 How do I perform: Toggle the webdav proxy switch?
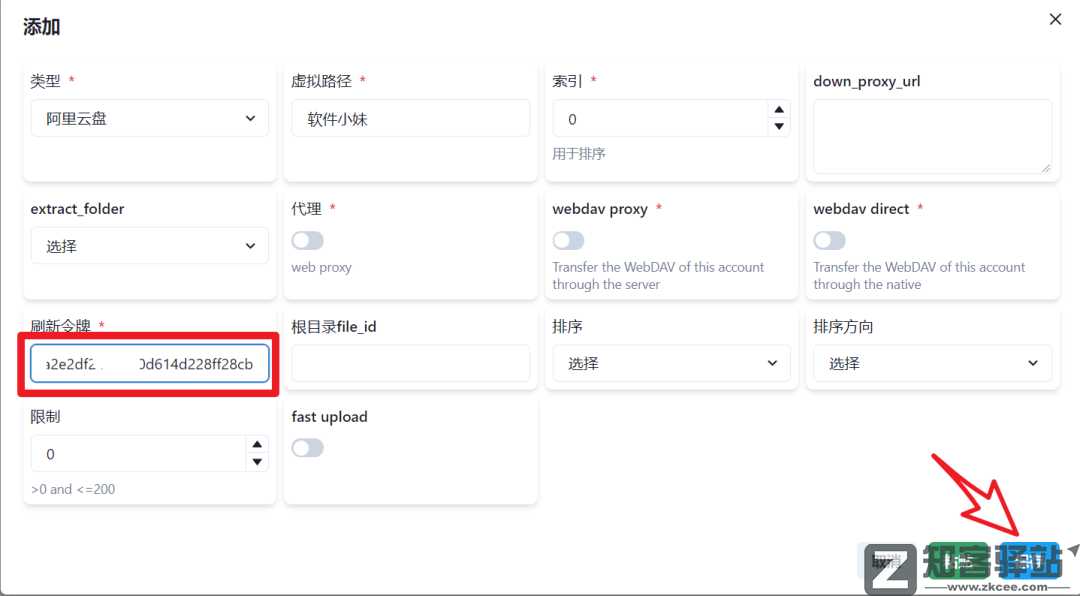click(x=568, y=241)
